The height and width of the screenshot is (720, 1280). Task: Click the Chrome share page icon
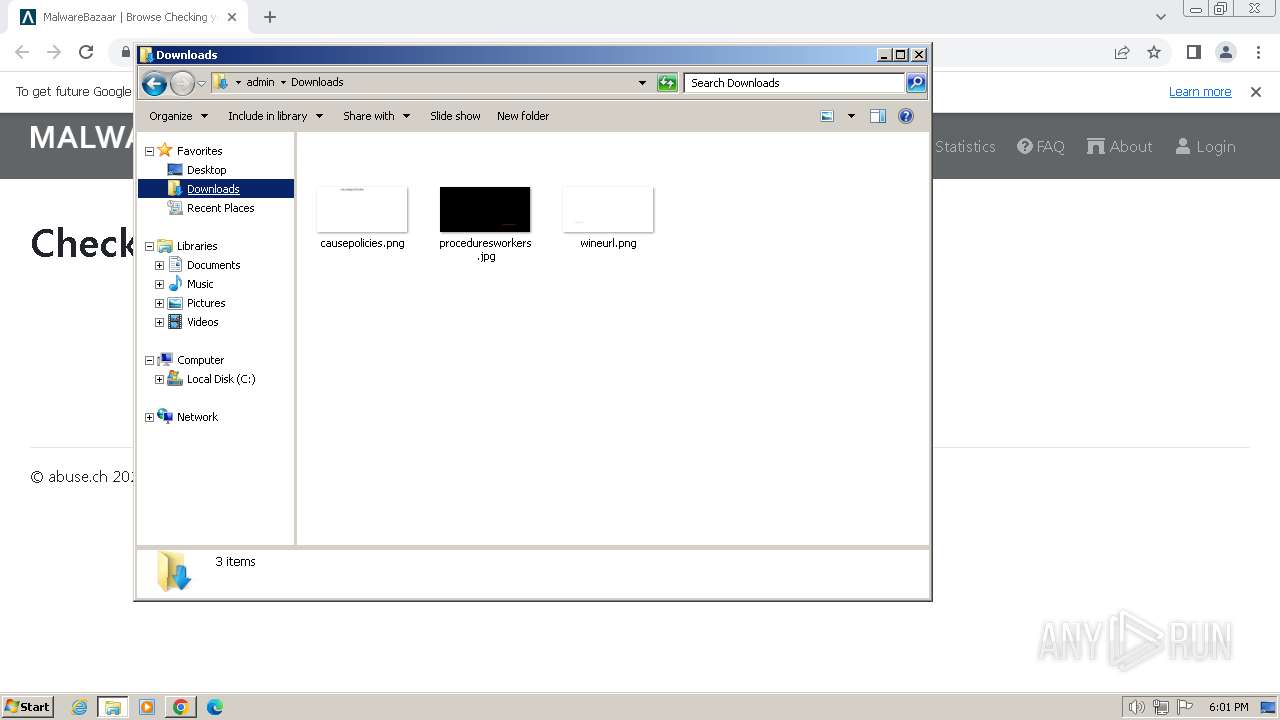point(1122,52)
